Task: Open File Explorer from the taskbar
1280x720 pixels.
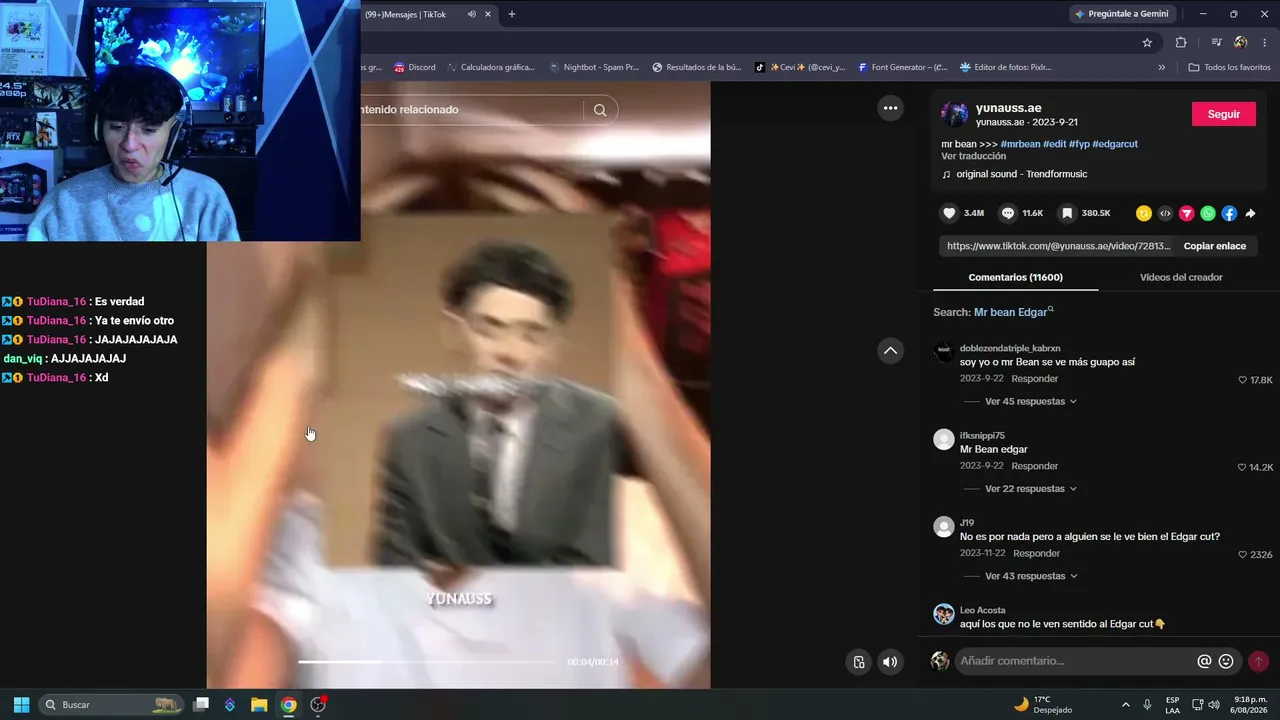Action: pyautogui.click(x=258, y=704)
